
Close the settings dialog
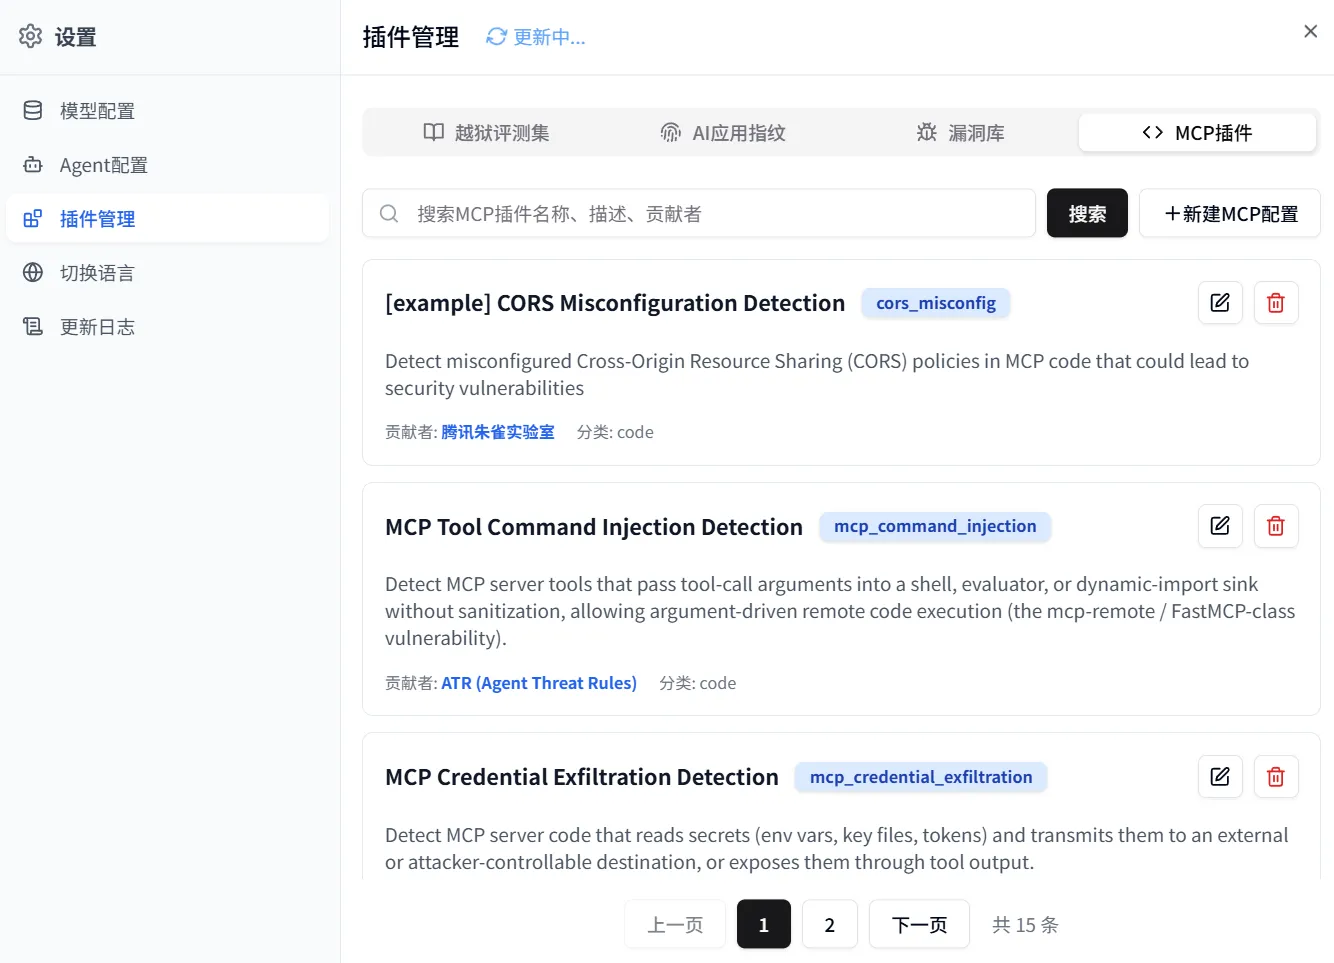(1310, 32)
